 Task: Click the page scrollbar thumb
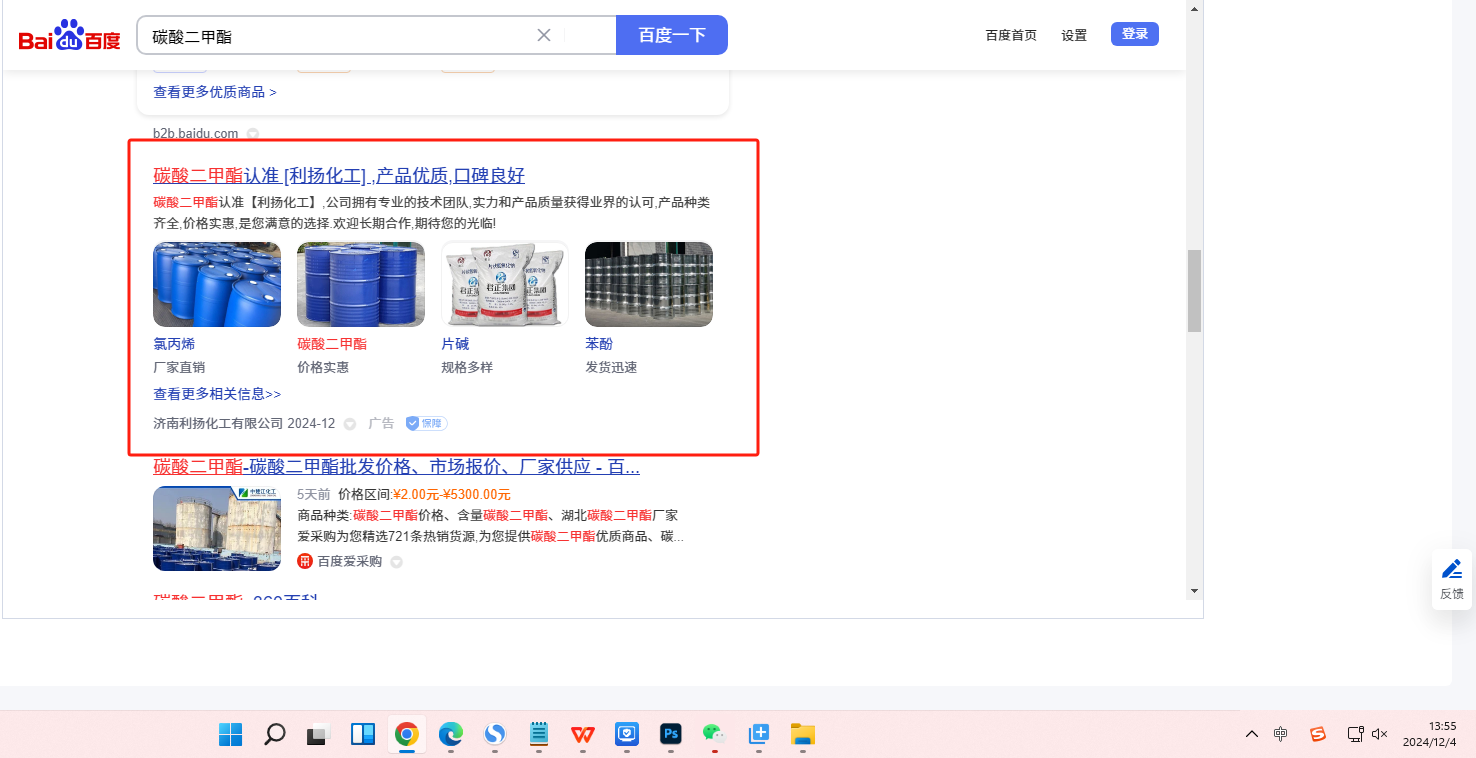point(1194,291)
